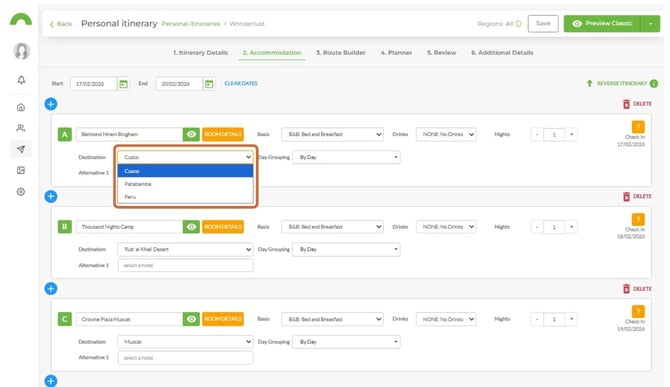Delete the Thousand Nights Camp leg
This screenshot has width=670, height=387.
click(x=637, y=196)
